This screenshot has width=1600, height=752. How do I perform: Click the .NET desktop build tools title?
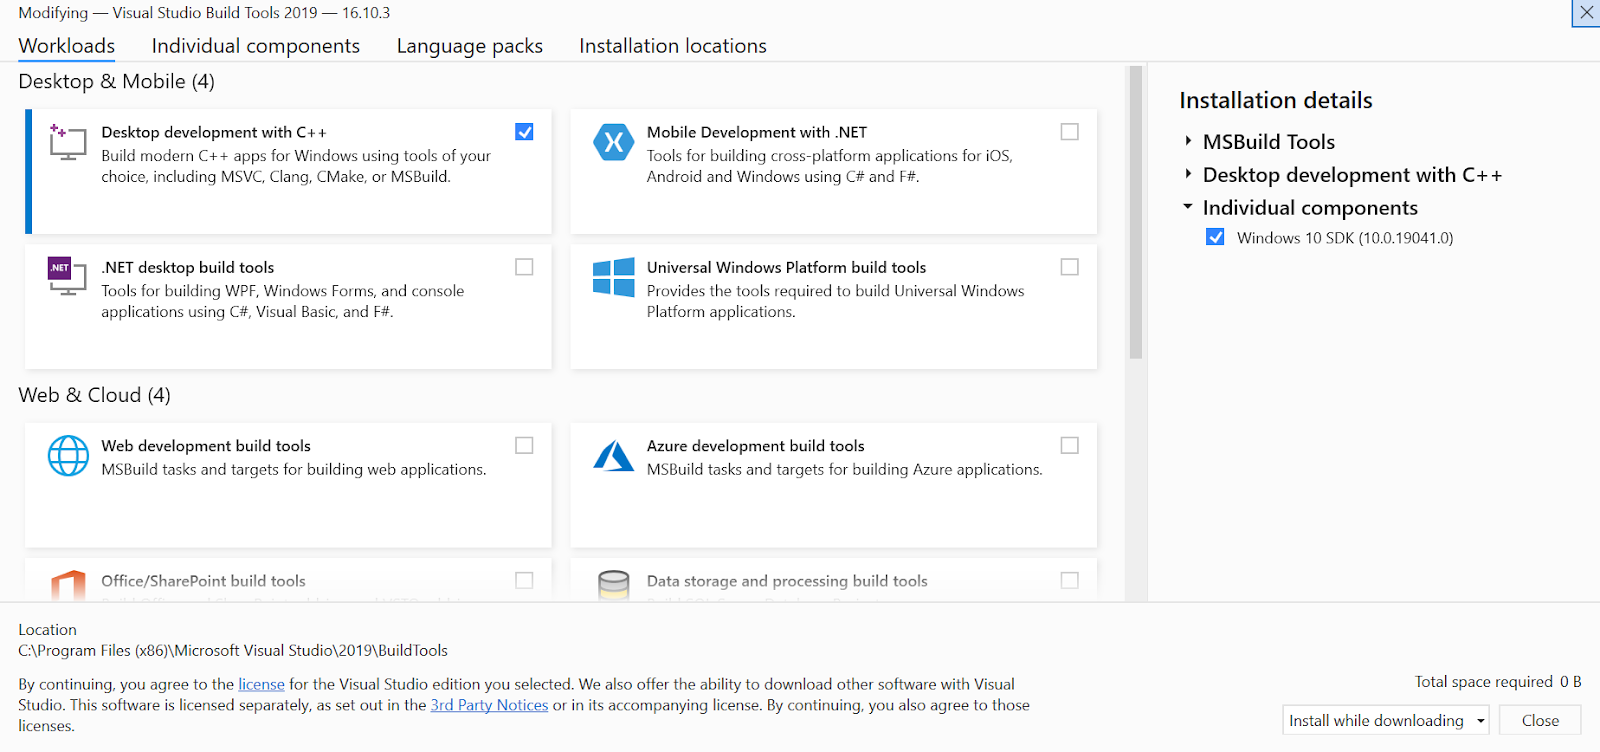click(187, 267)
